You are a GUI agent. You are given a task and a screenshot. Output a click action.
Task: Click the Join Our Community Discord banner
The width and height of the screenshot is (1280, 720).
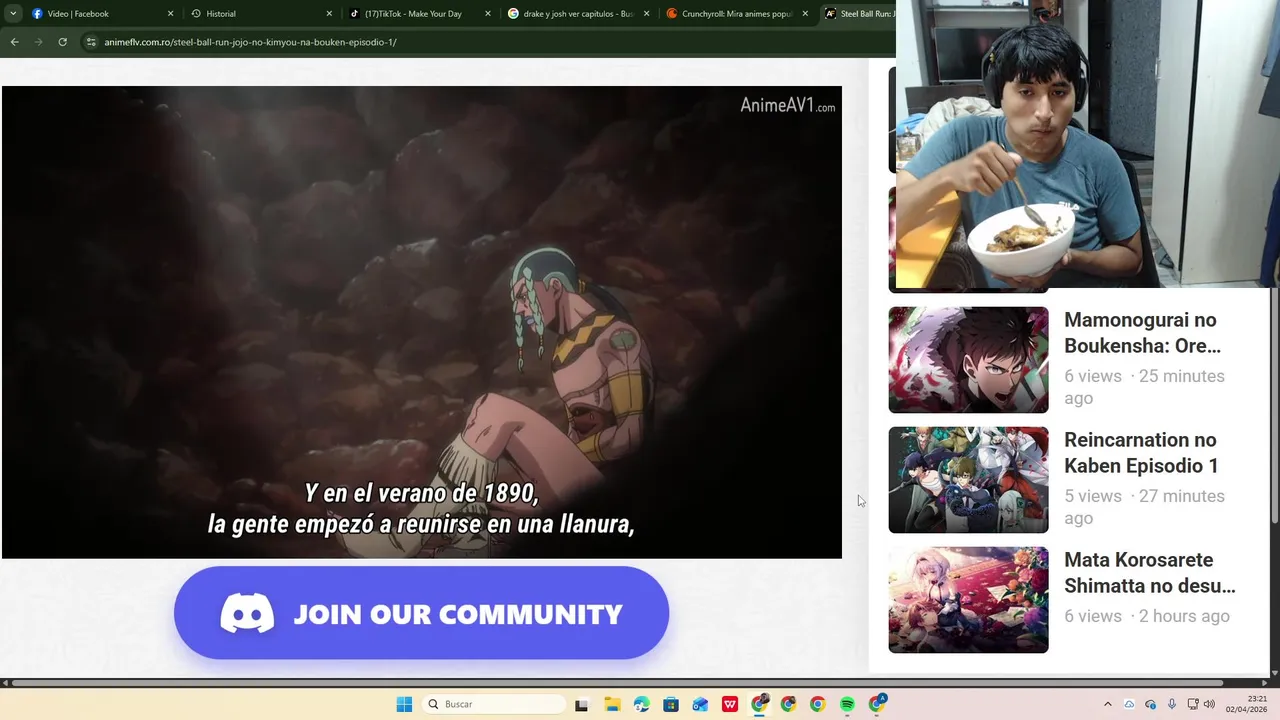click(x=421, y=613)
